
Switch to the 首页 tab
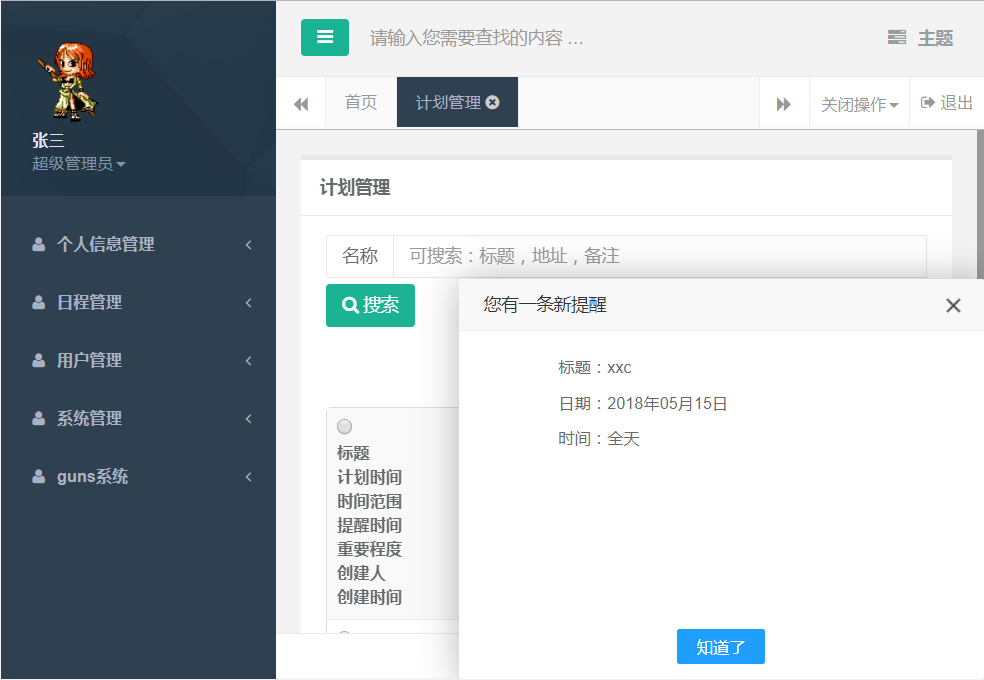[361, 102]
